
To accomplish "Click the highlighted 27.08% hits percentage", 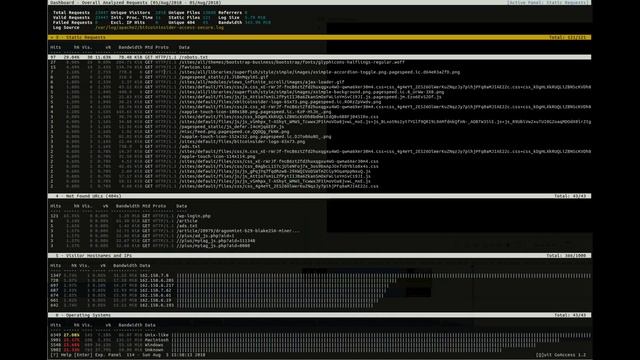I will (71, 335).
